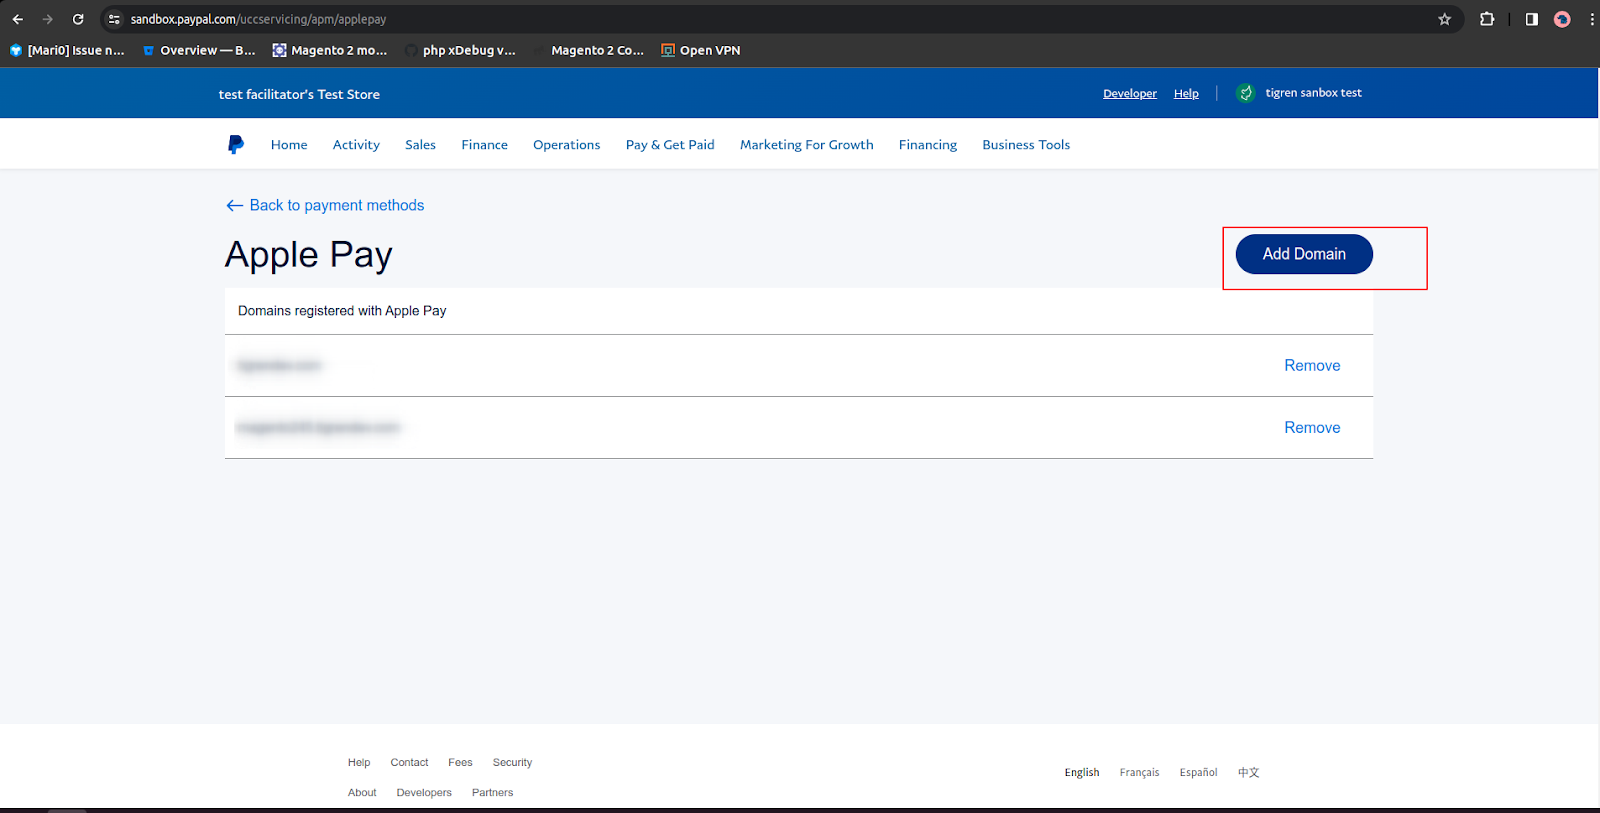Open the Sales menu
1600x813 pixels.
[420, 145]
